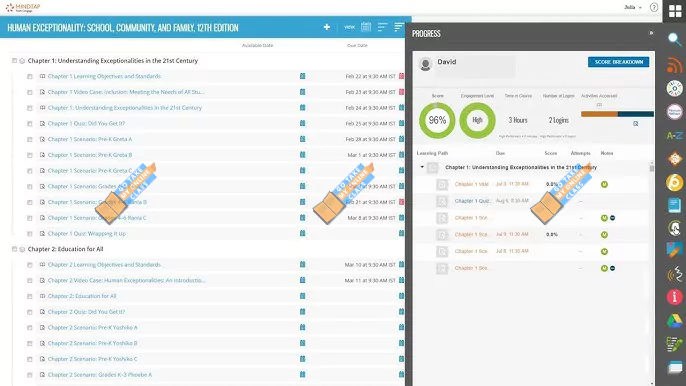
Task: Open the calendar view icon in header
Action: [x=366, y=27]
